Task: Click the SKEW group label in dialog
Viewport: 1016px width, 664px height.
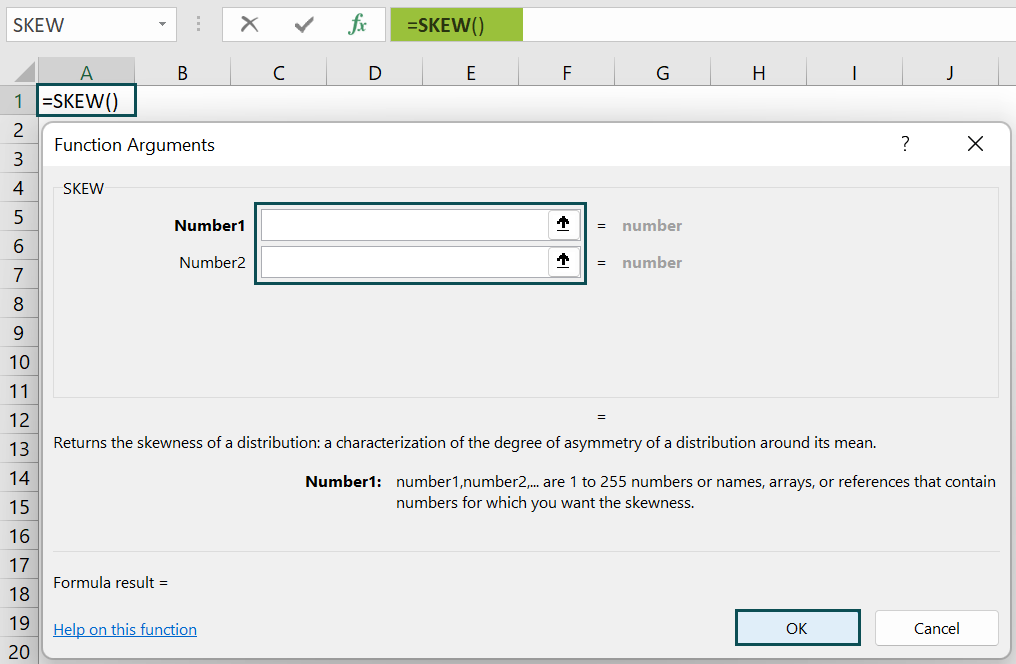Action: click(83, 189)
